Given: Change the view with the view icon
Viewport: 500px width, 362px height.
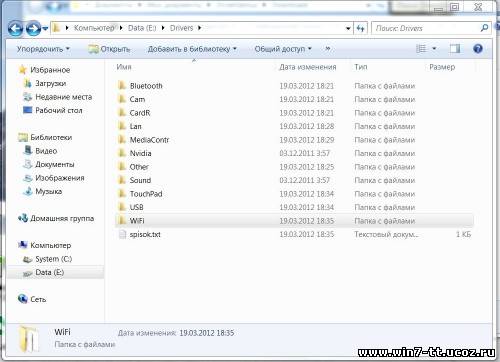Looking at the screenshot, I should tap(421, 49).
